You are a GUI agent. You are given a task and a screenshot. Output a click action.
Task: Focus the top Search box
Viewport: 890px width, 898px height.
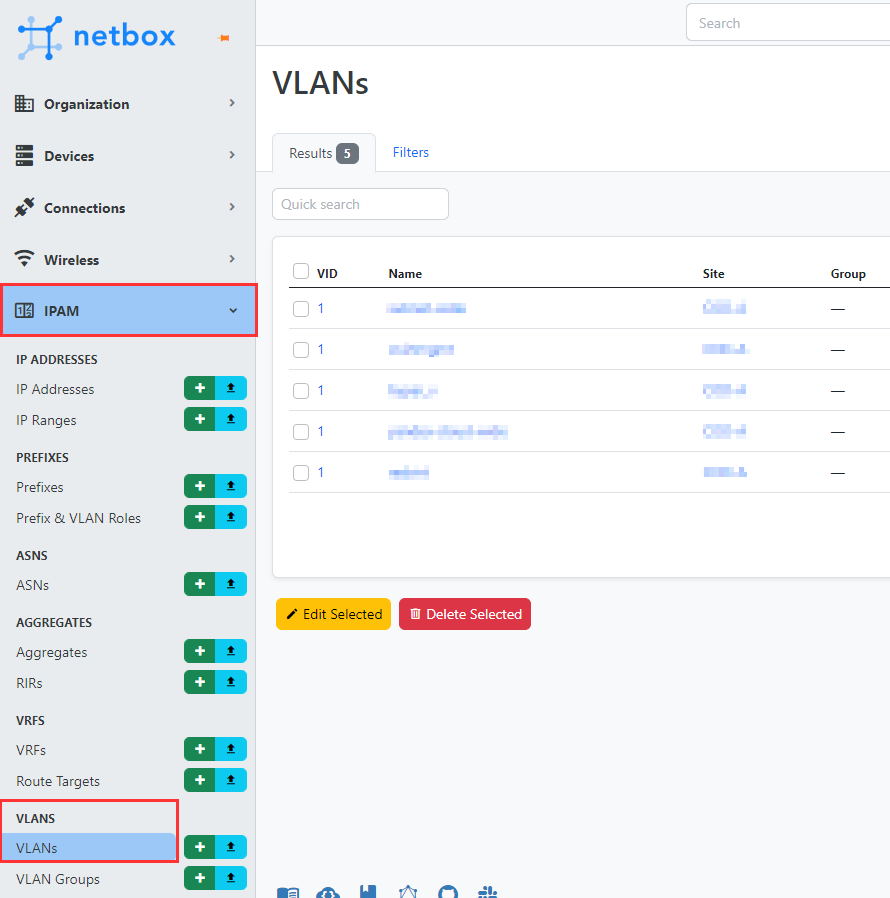[788, 23]
